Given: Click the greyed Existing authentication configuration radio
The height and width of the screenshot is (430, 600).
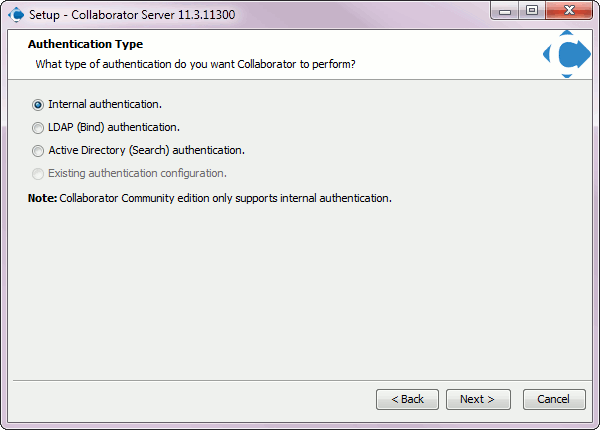Looking at the screenshot, I should point(38,174).
